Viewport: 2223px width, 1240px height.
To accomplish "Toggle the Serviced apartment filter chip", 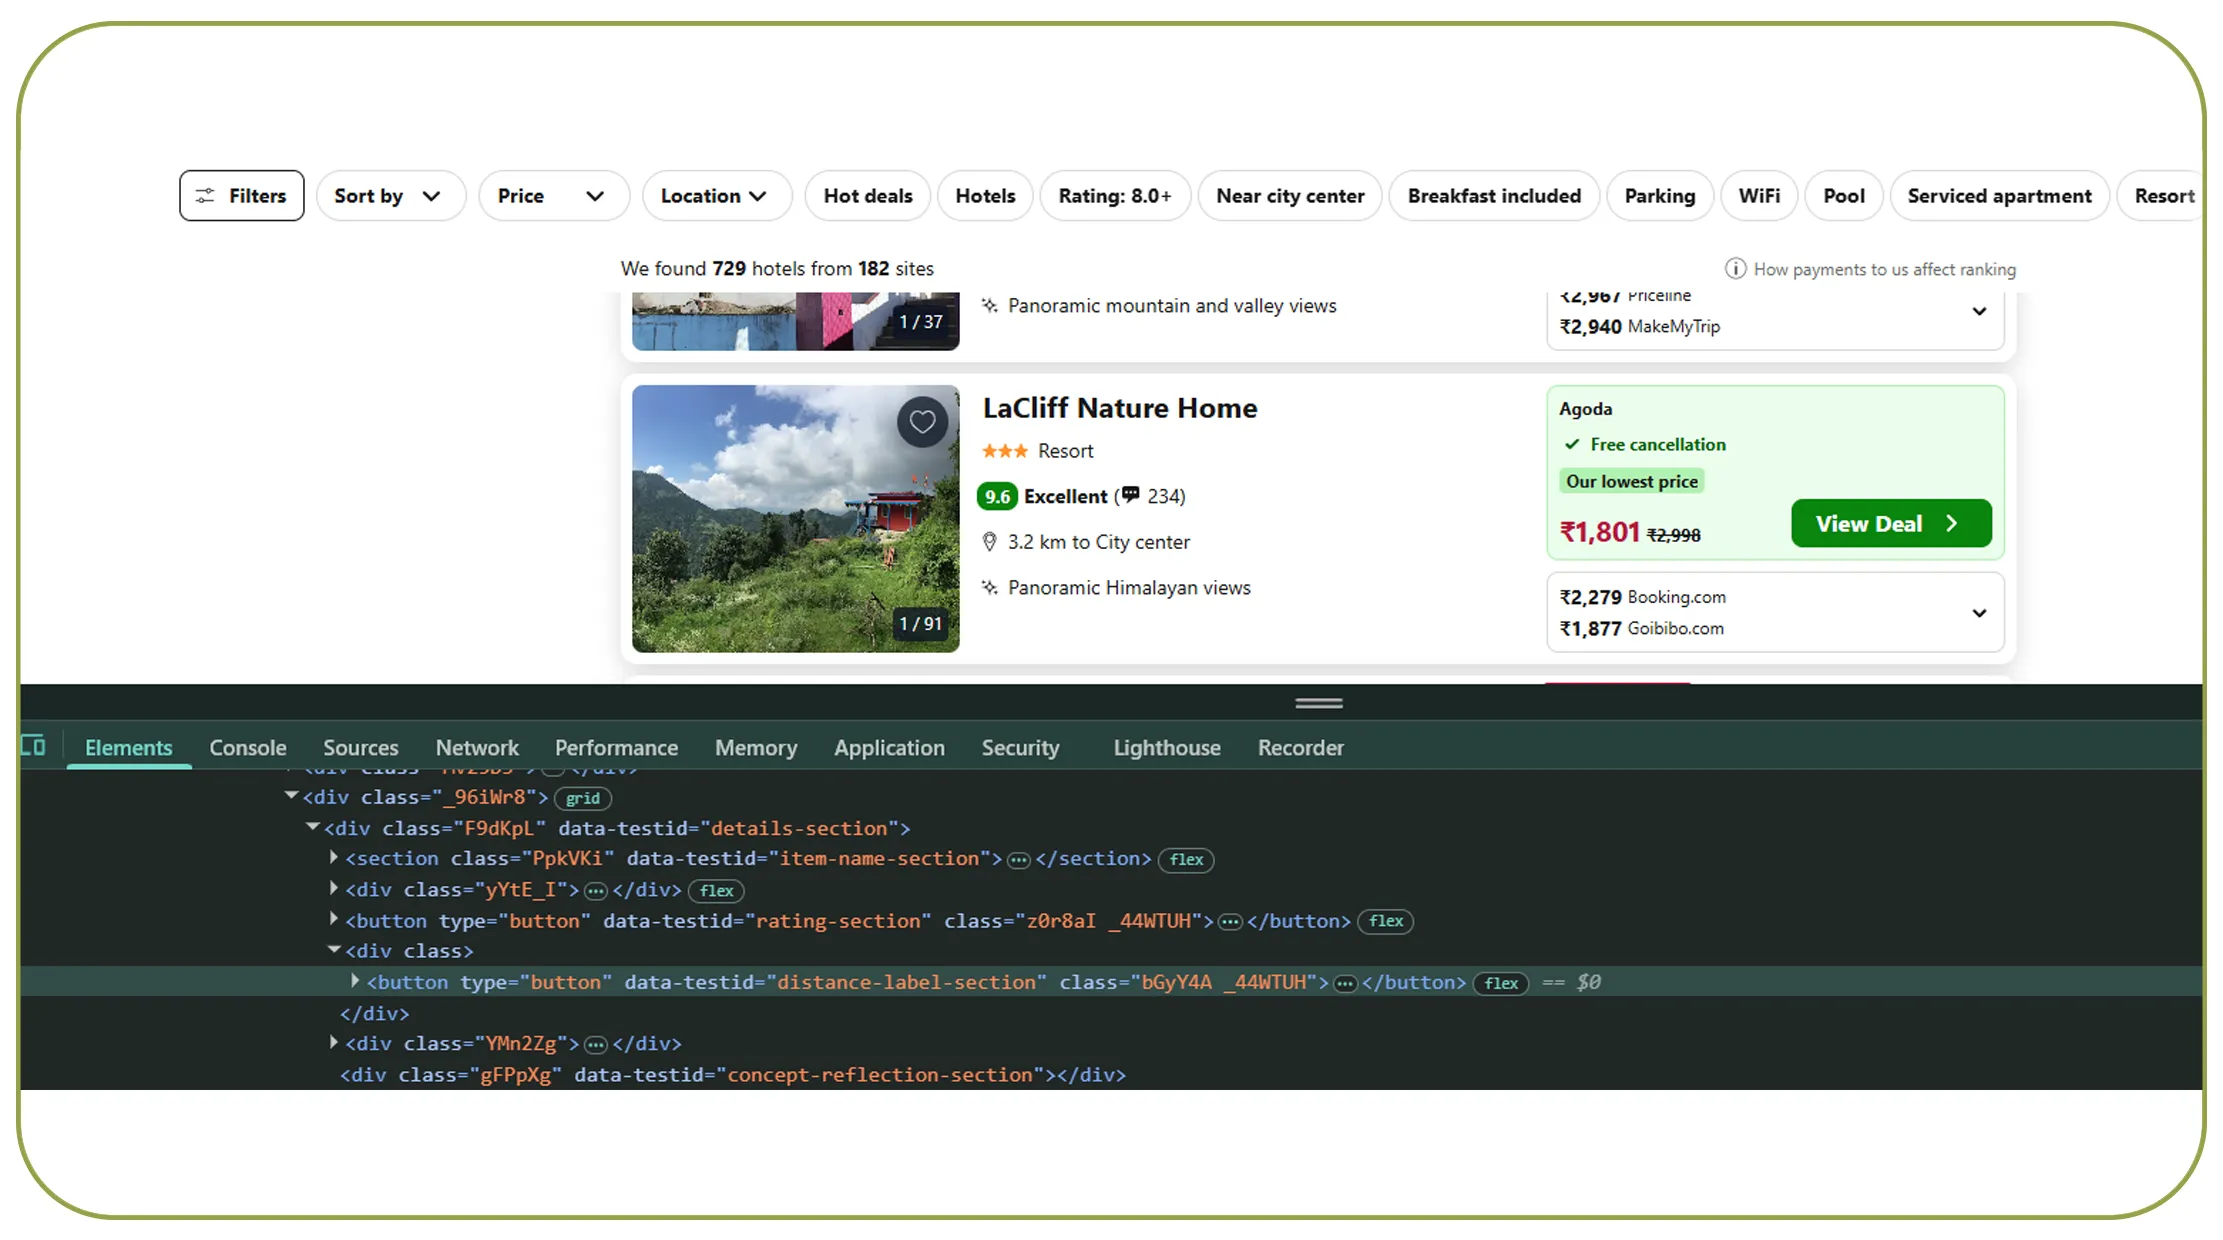I will pos(1999,196).
